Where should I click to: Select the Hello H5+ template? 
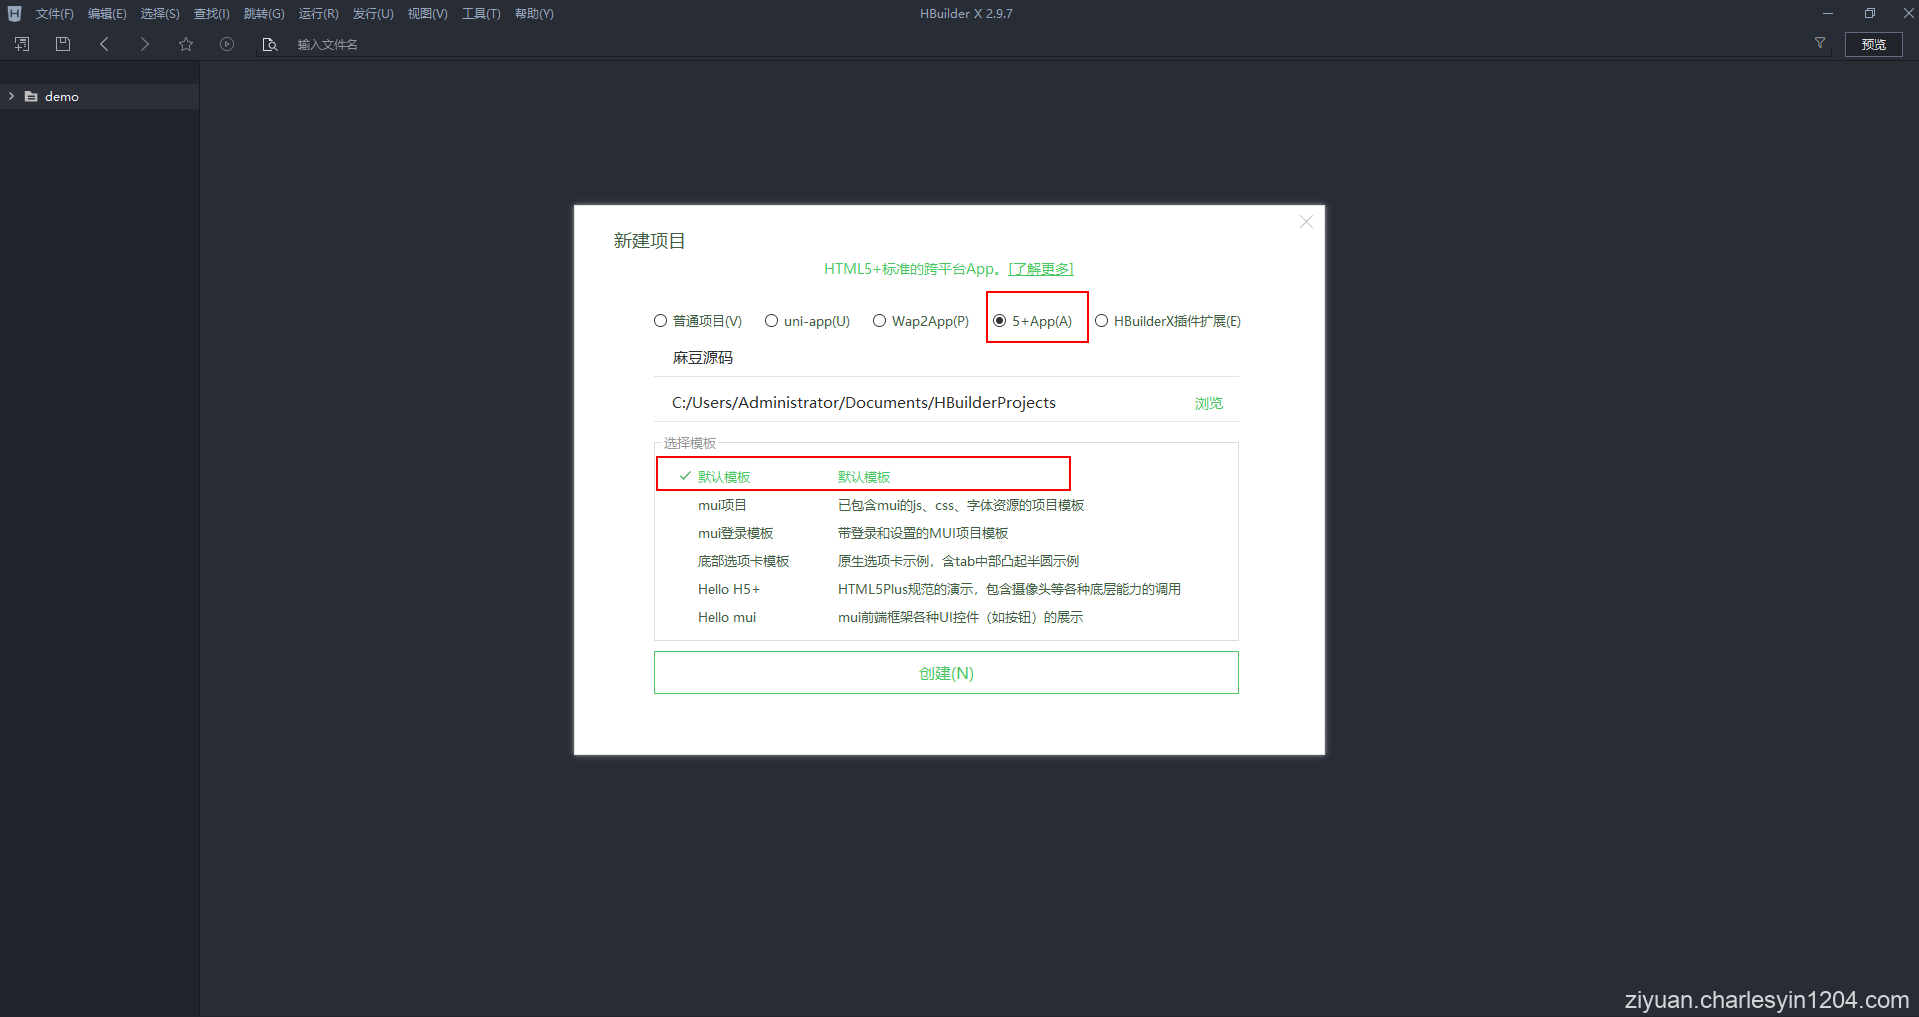728,589
